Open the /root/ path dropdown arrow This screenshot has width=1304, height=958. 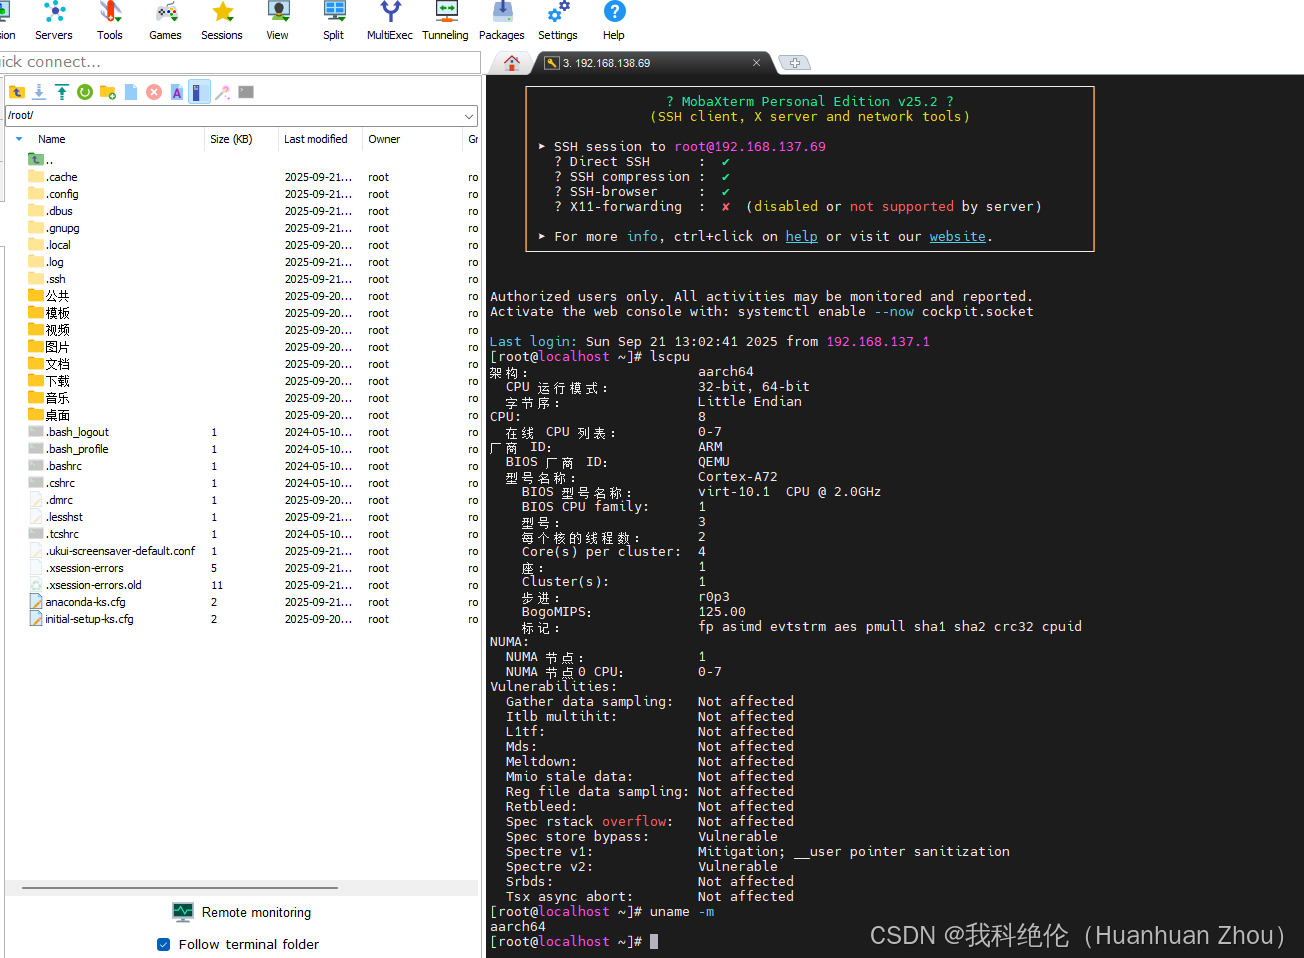469,116
